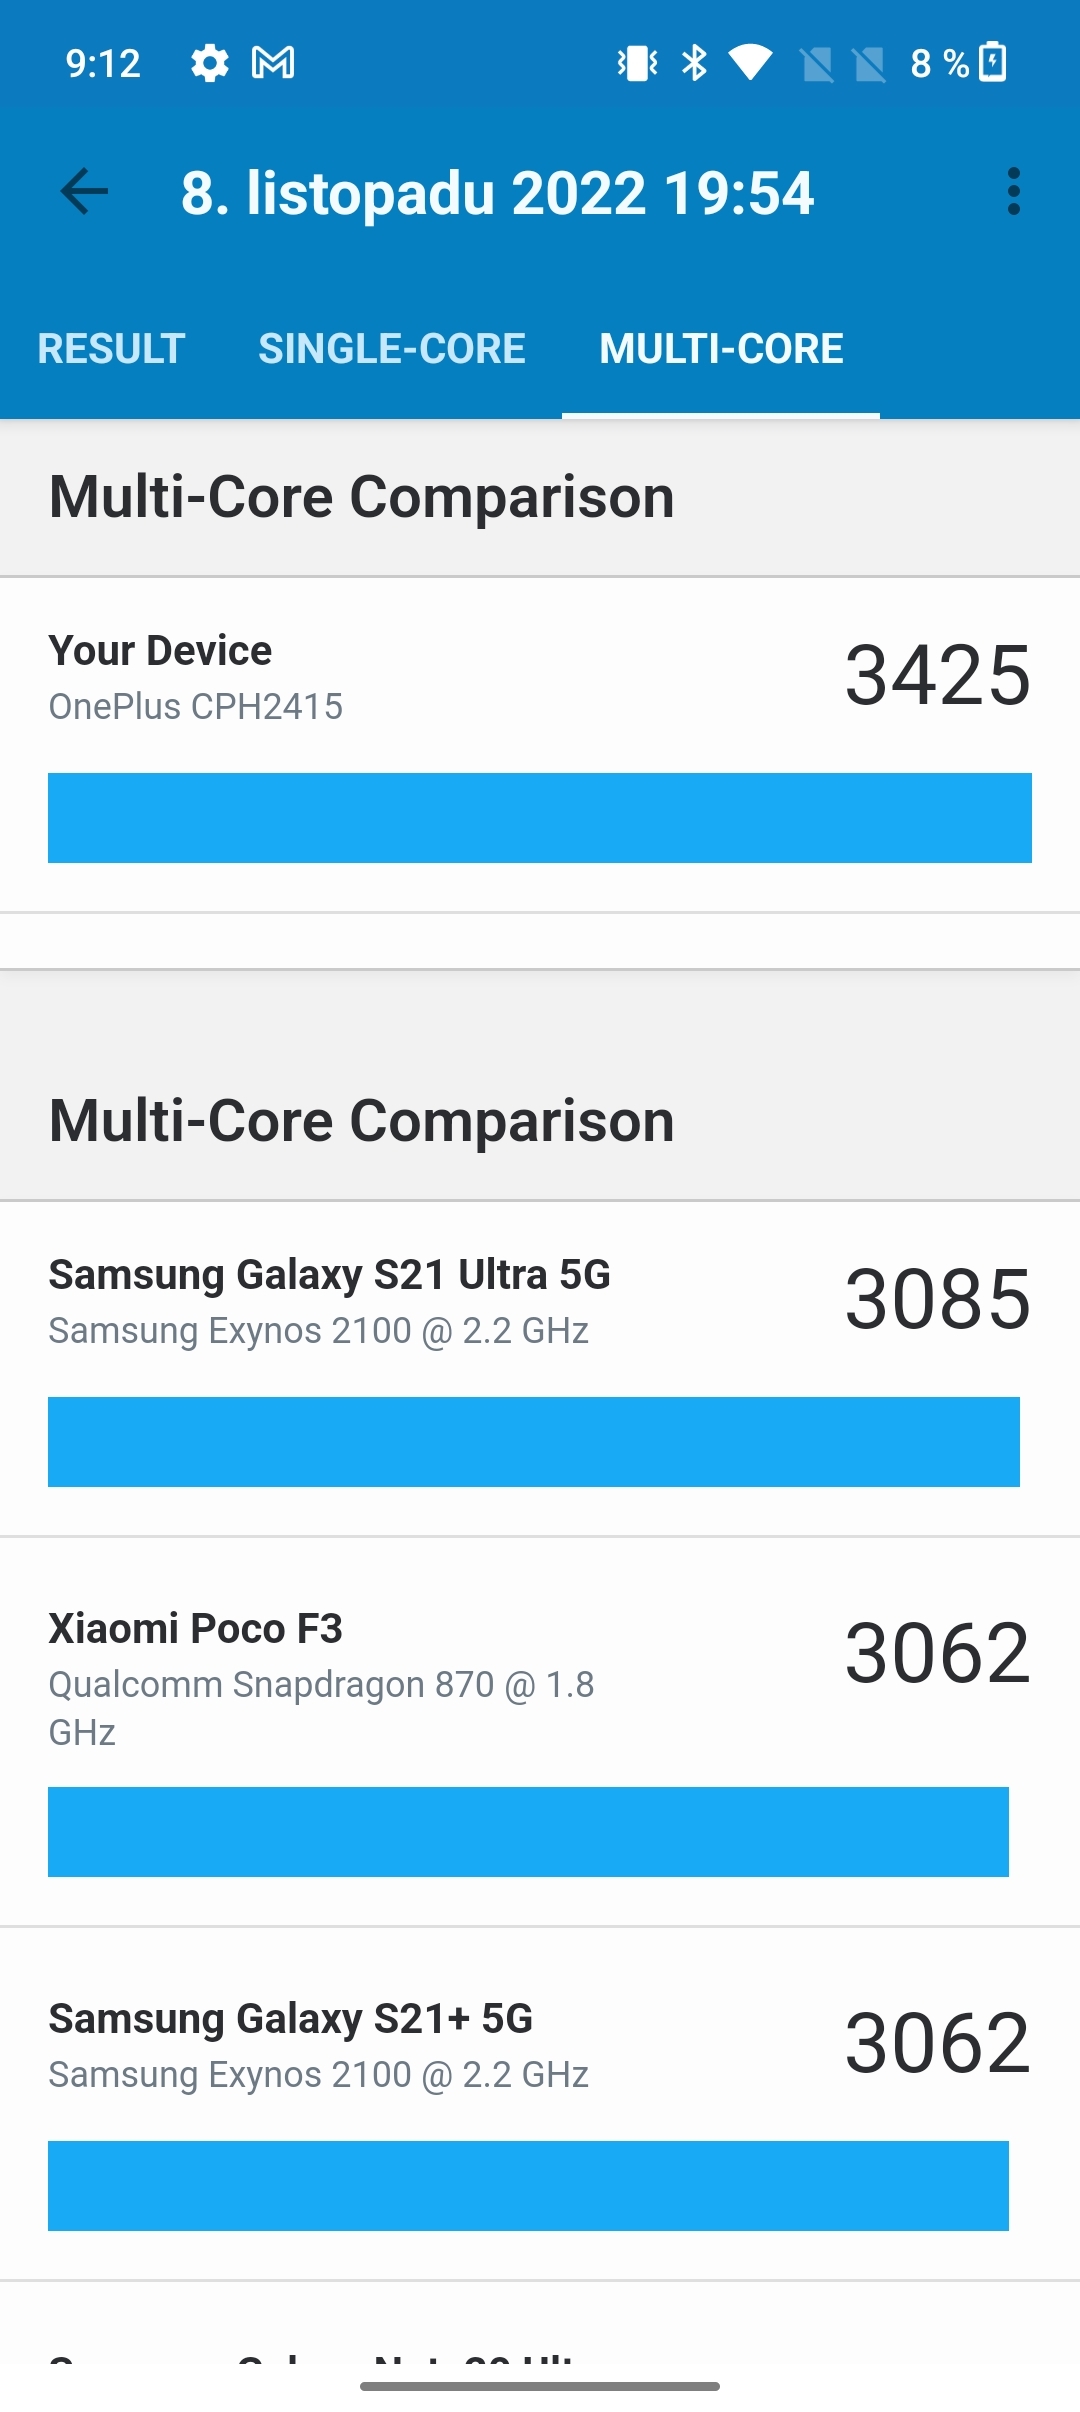1080x2412 pixels.
Task: Tap the bottom navigation gesture handle
Action: click(x=540, y=2386)
